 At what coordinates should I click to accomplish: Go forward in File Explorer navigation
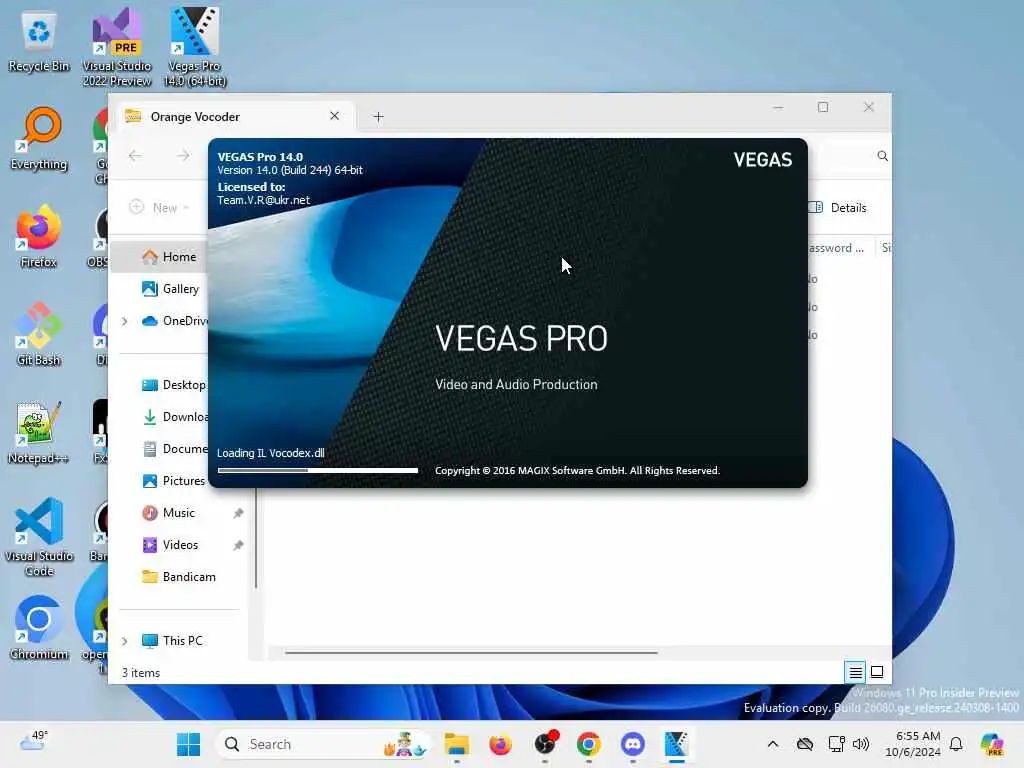tap(183, 155)
